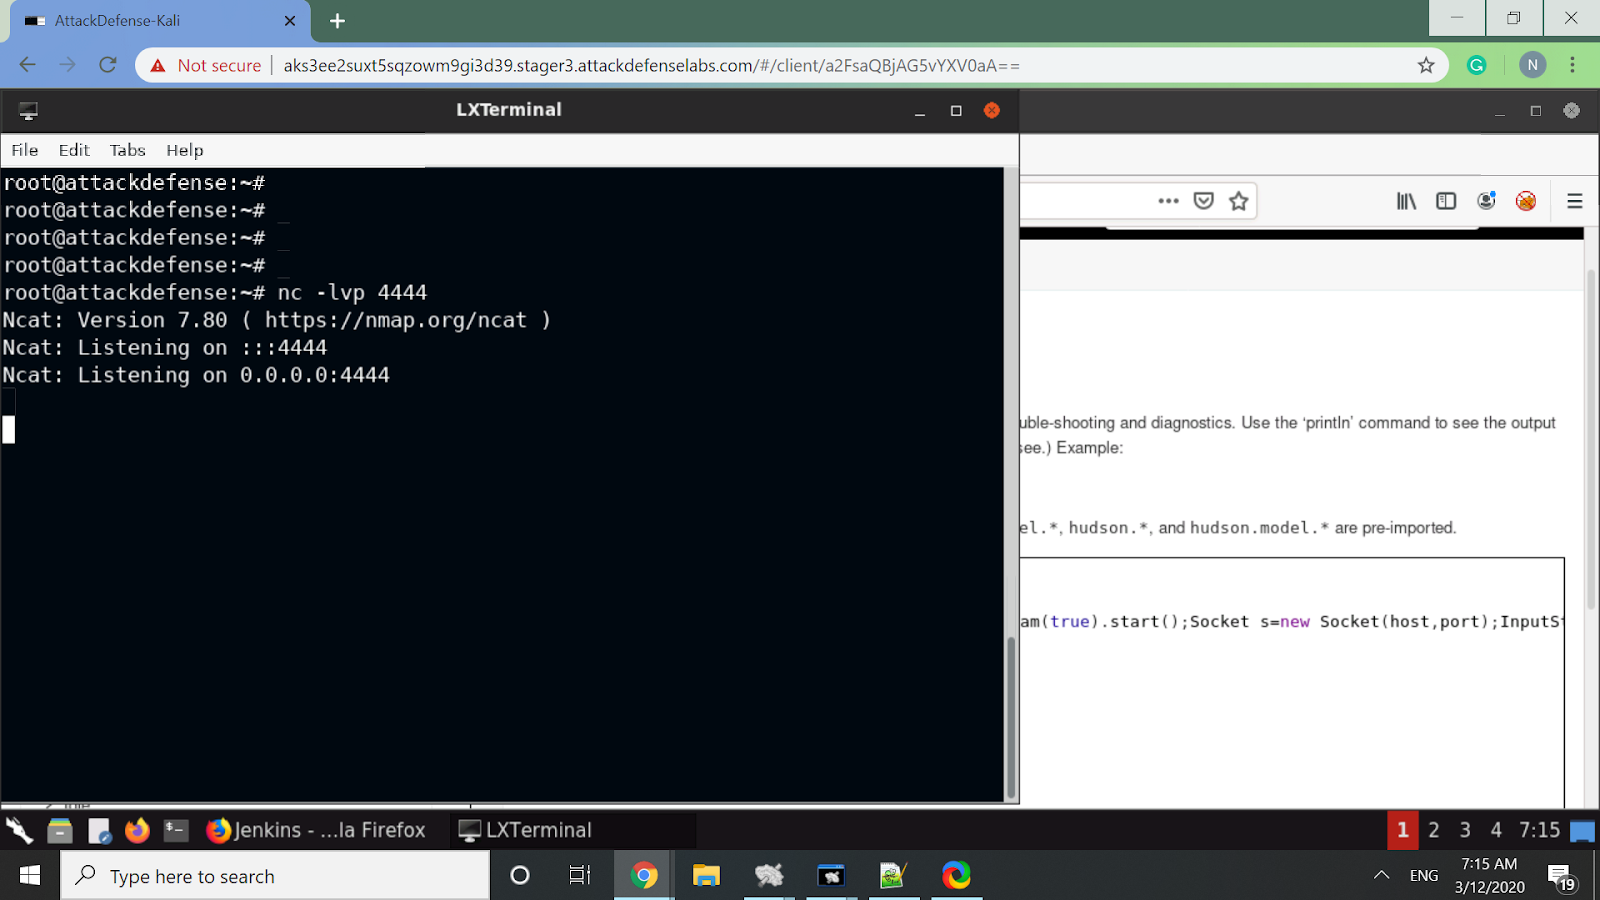This screenshot has height=900, width=1600.
Task: Open the Tabs menu in LXTerminal
Action: [x=127, y=150]
